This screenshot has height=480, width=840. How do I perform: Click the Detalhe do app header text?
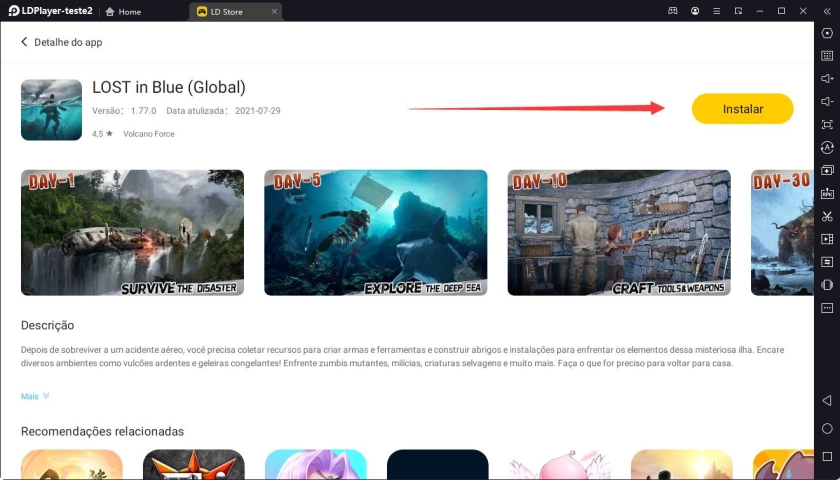[x=68, y=42]
